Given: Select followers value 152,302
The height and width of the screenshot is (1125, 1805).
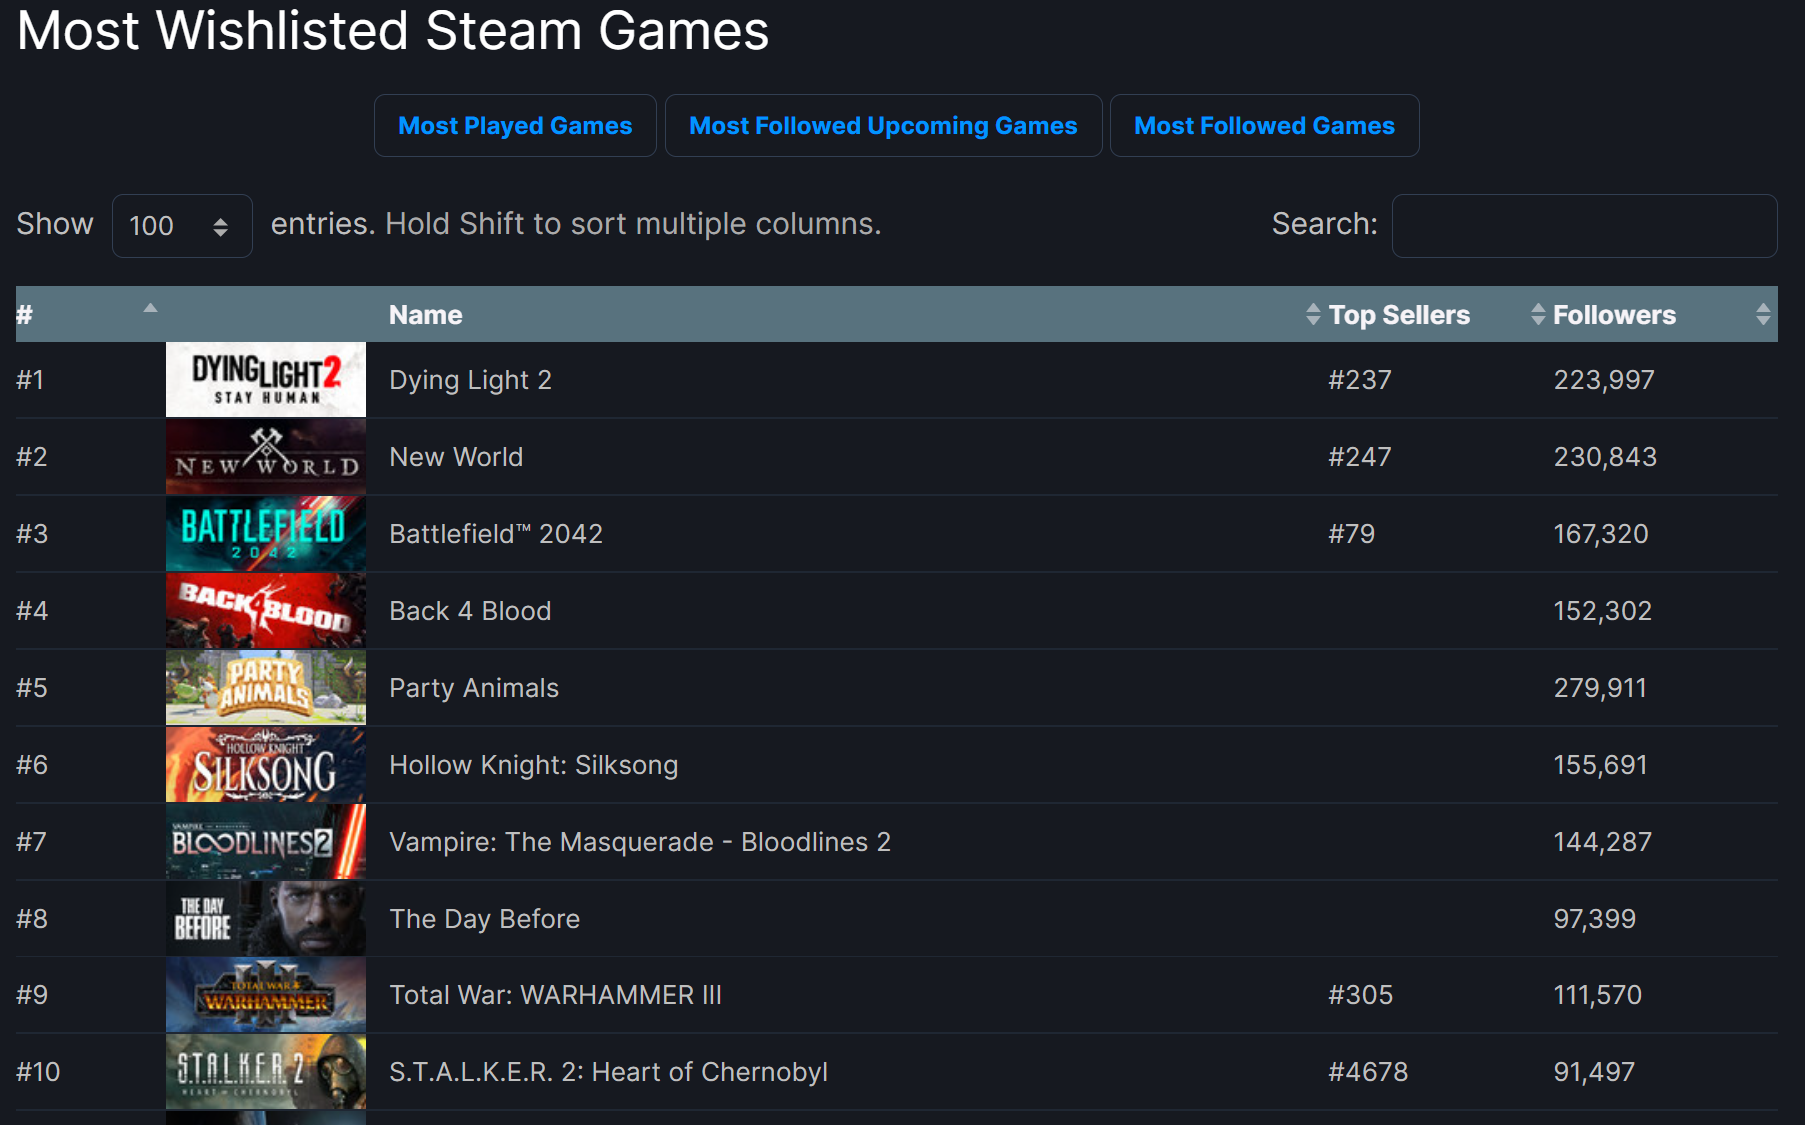Looking at the screenshot, I should (1603, 611).
